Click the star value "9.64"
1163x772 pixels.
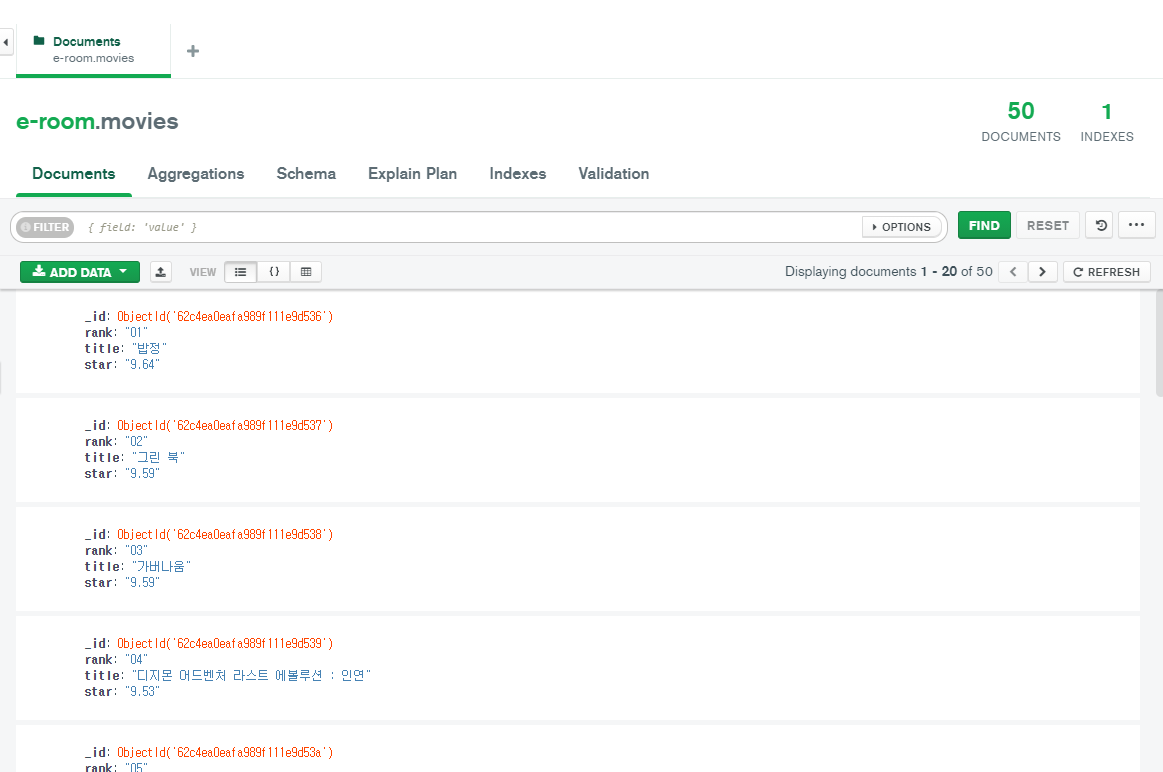point(142,365)
